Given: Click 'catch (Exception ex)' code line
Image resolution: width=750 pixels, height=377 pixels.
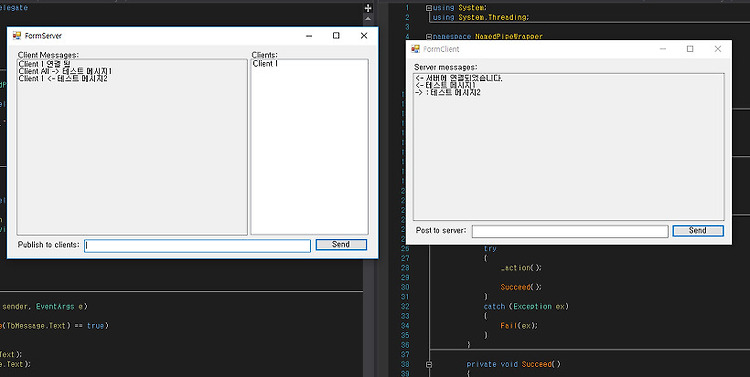Looking at the screenshot, I should coord(526,306).
